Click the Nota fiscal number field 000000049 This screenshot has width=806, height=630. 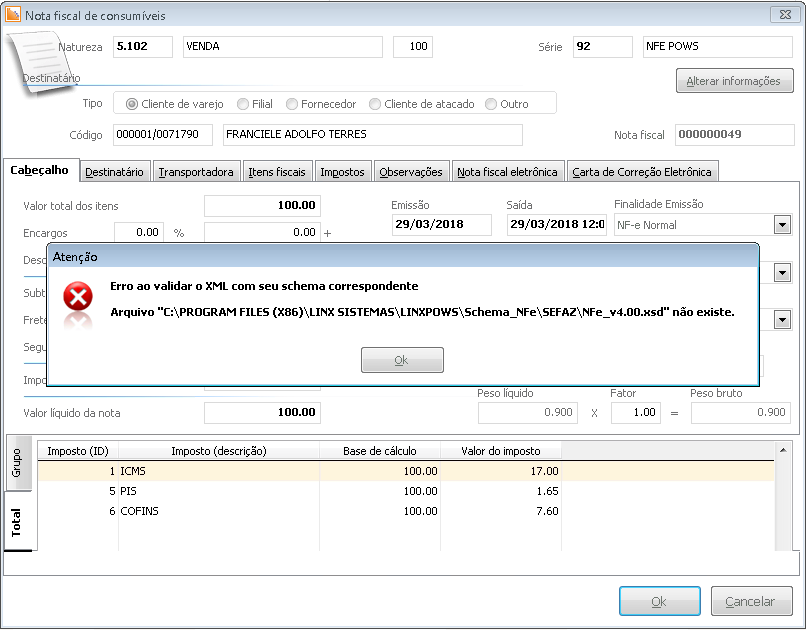(x=735, y=135)
